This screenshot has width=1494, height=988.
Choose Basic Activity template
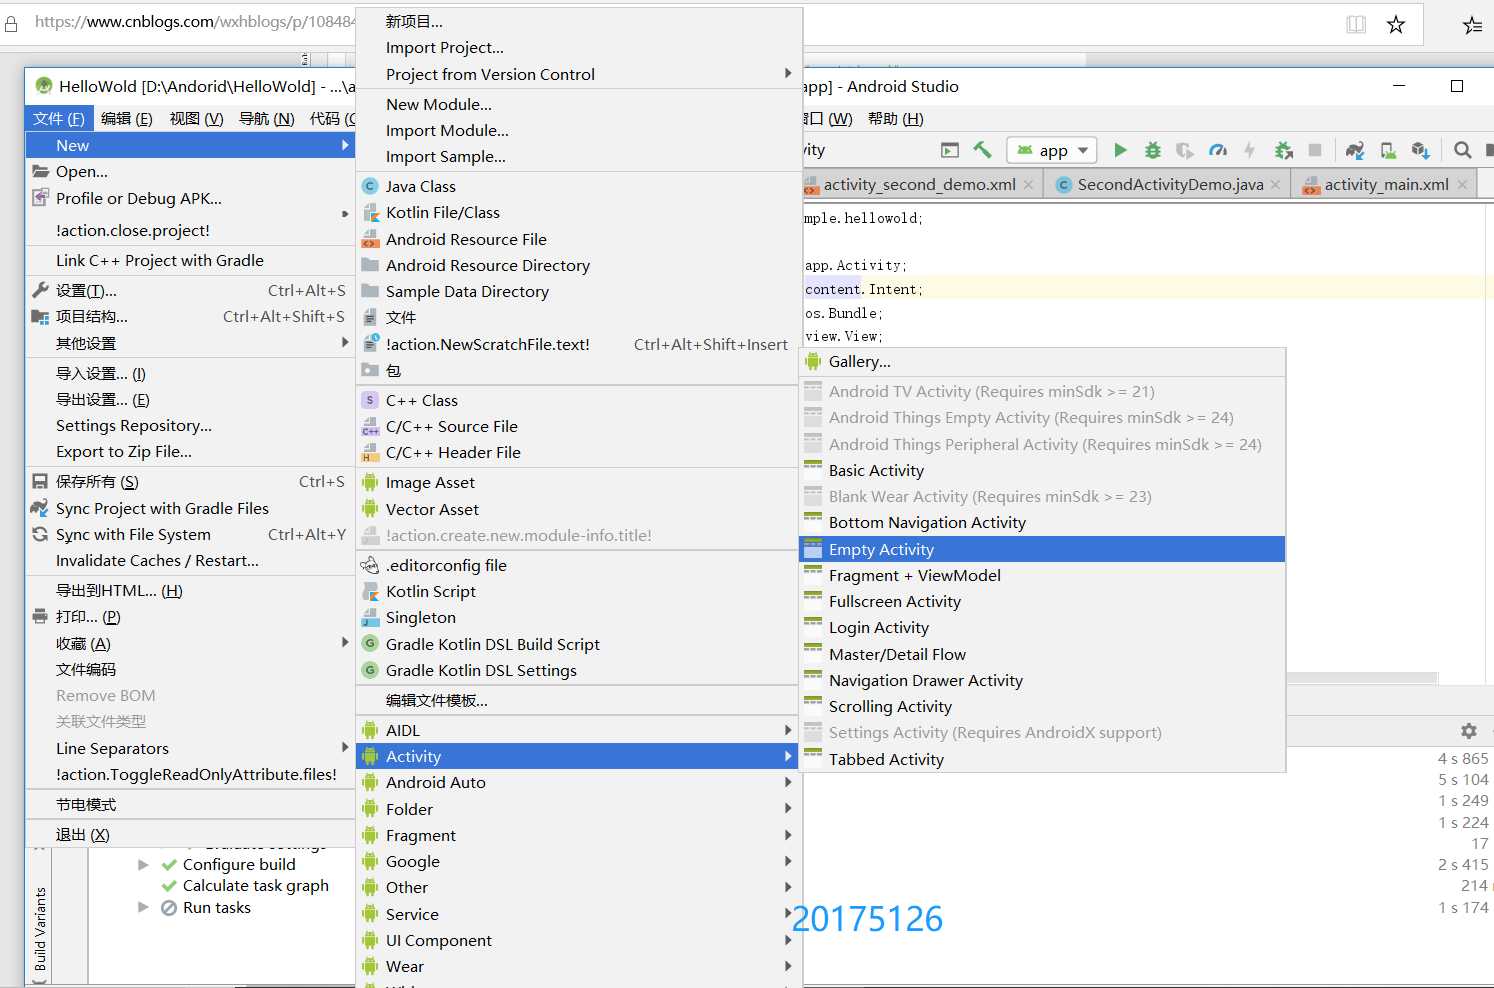tap(1042, 470)
